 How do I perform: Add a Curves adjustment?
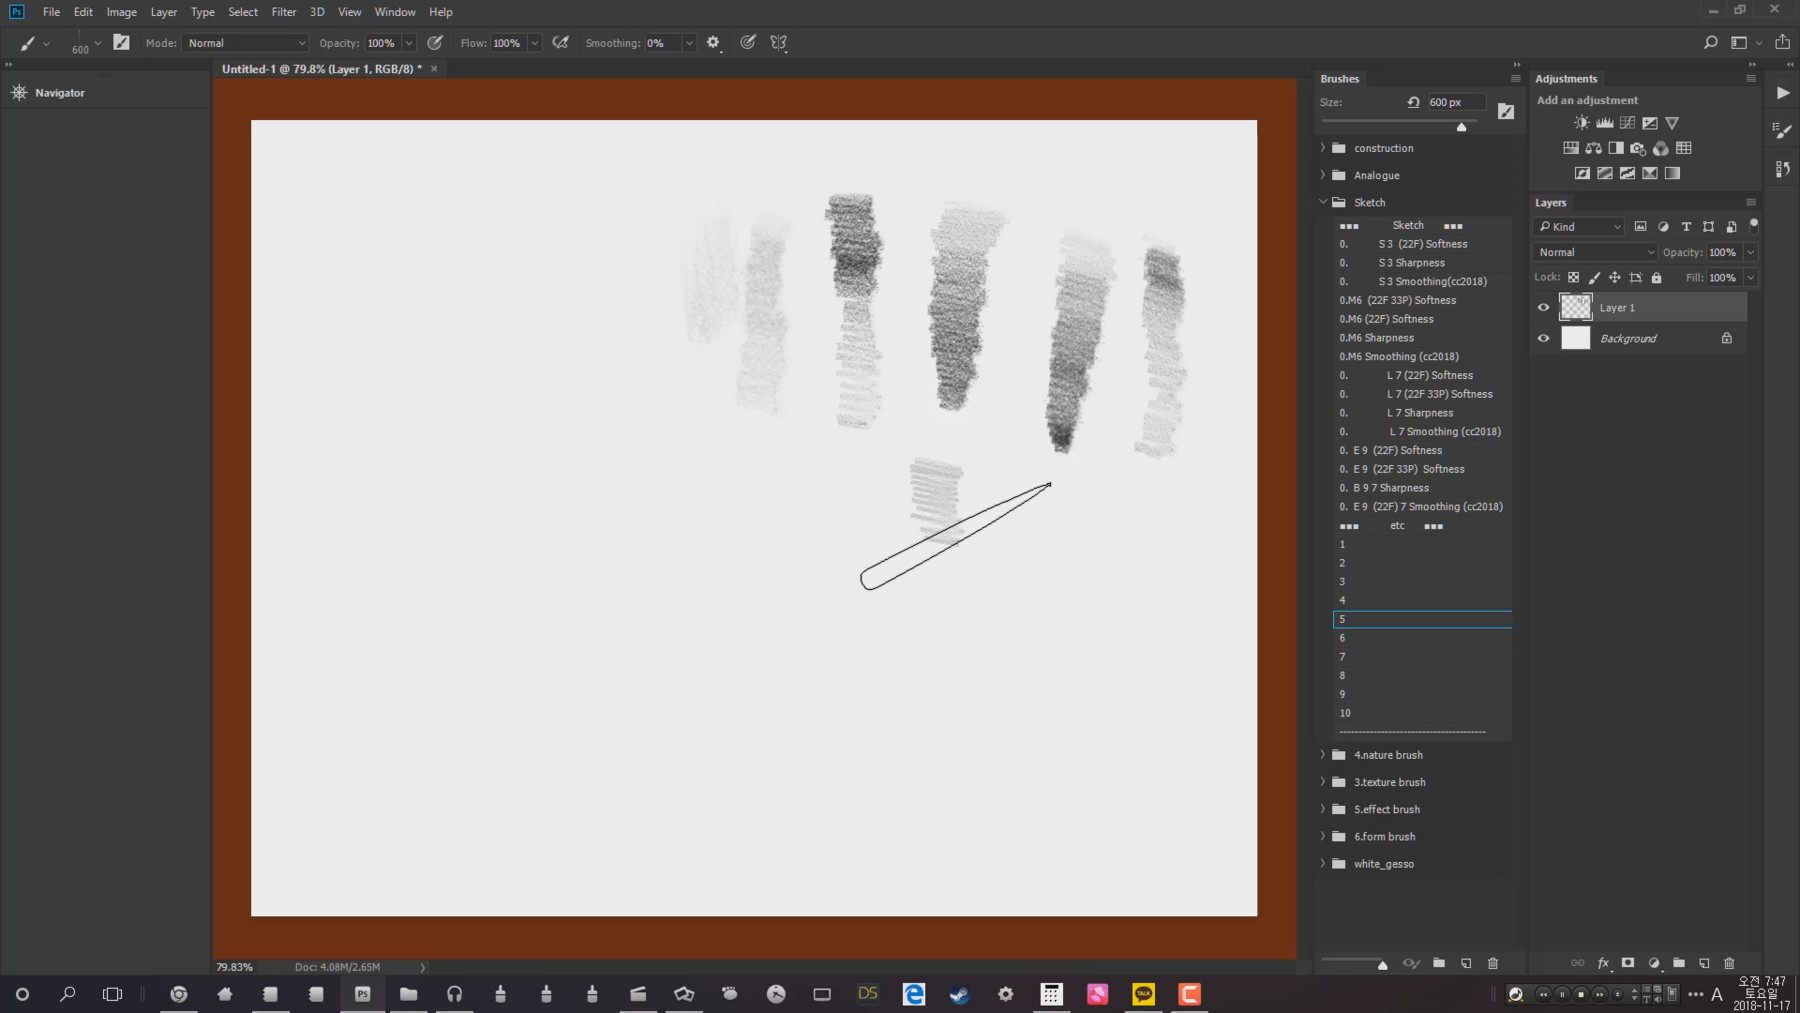pos(1628,122)
